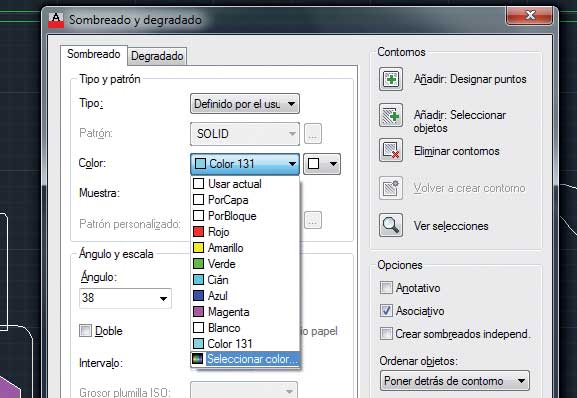Uncheck the Asociativo checkbox
577x398 pixels.
[386, 311]
